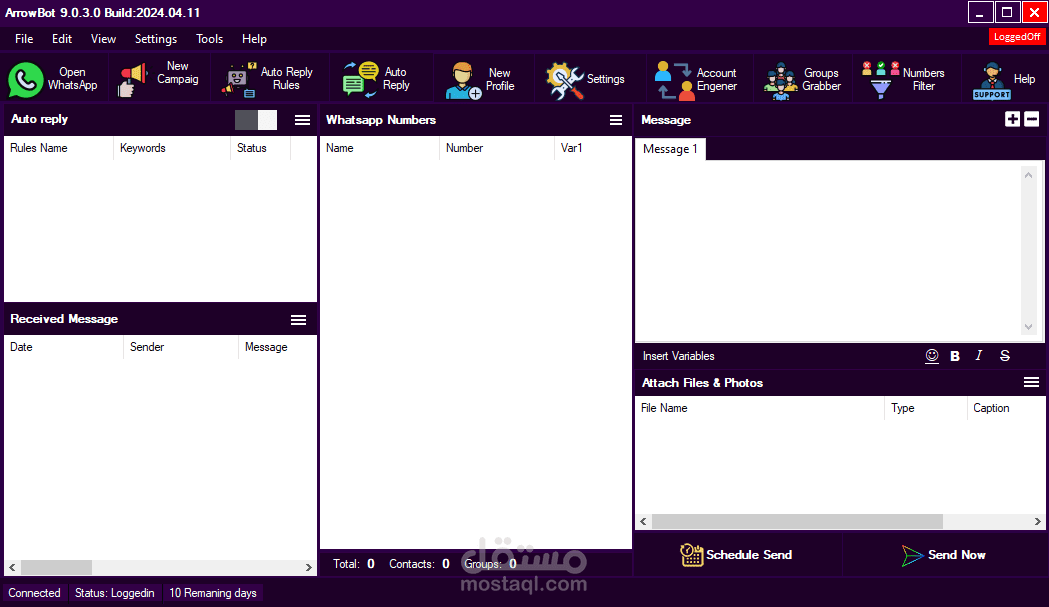
Task: Click inside the message text area
Action: [x=828, y=251]
